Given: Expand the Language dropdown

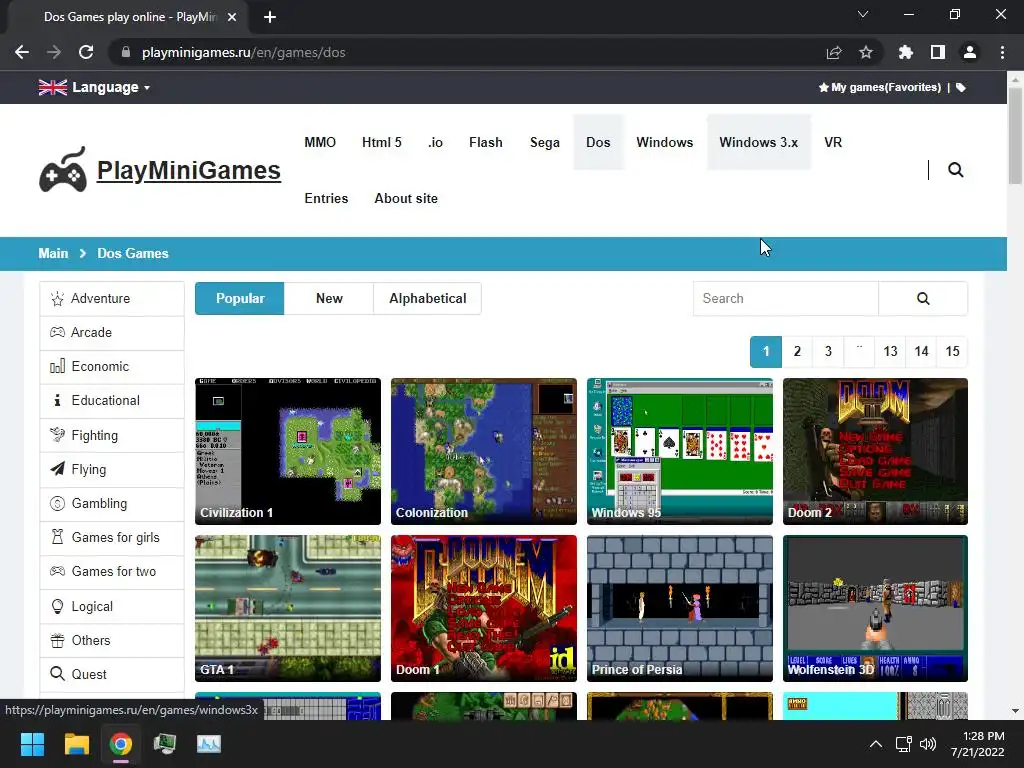Looking at the screenshot, I should pos(111,88).
